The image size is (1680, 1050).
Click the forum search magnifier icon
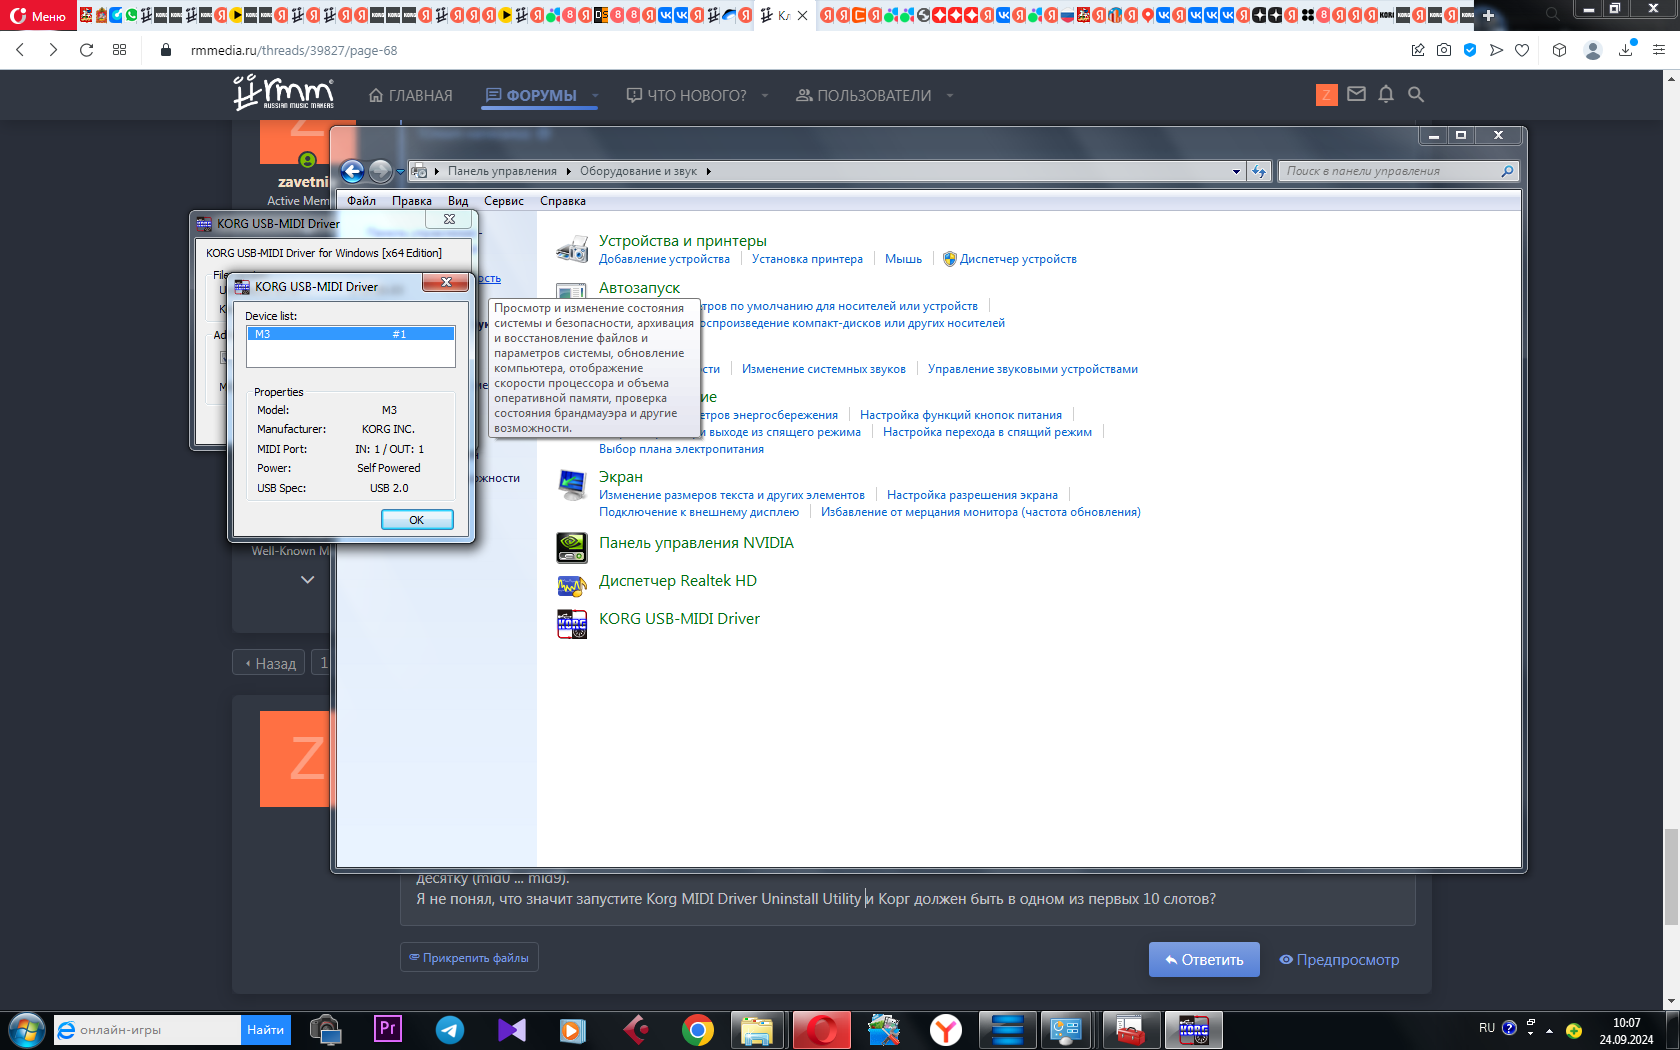tap(1416, 94)
